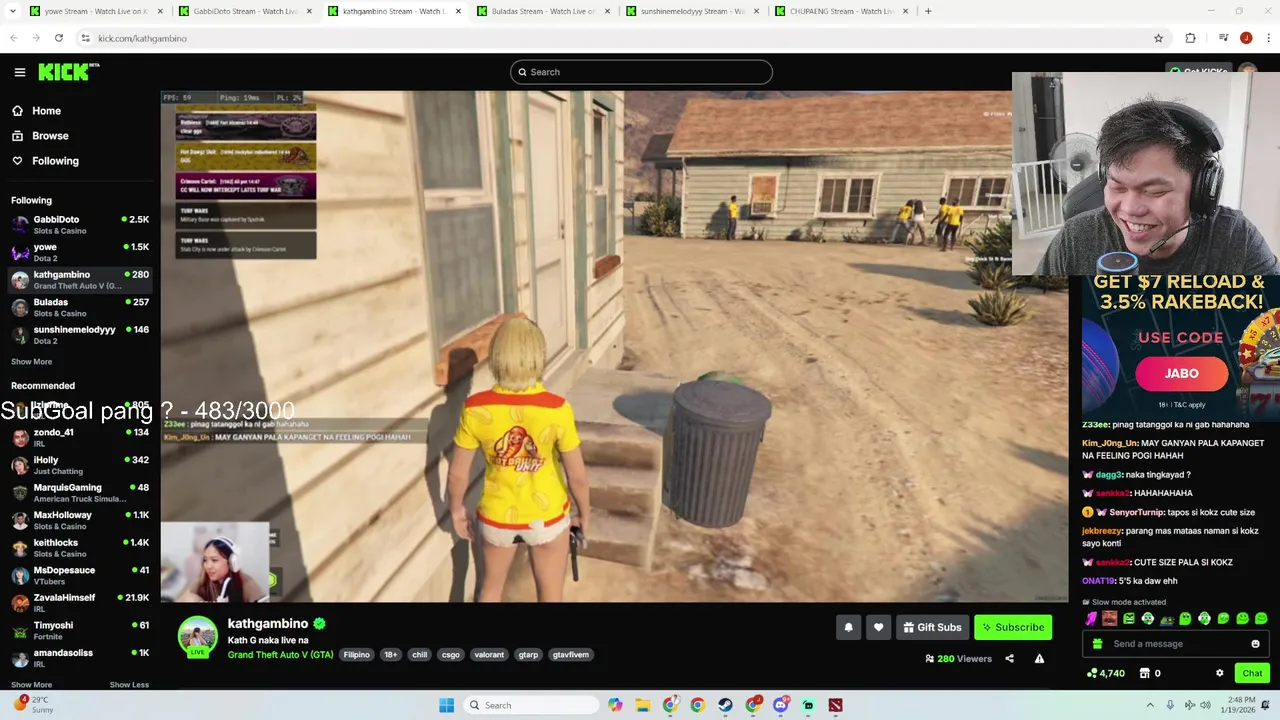Open Timyoshi recommended channel
Viewport: 1280px width, 720px height.
click(80, 631)
